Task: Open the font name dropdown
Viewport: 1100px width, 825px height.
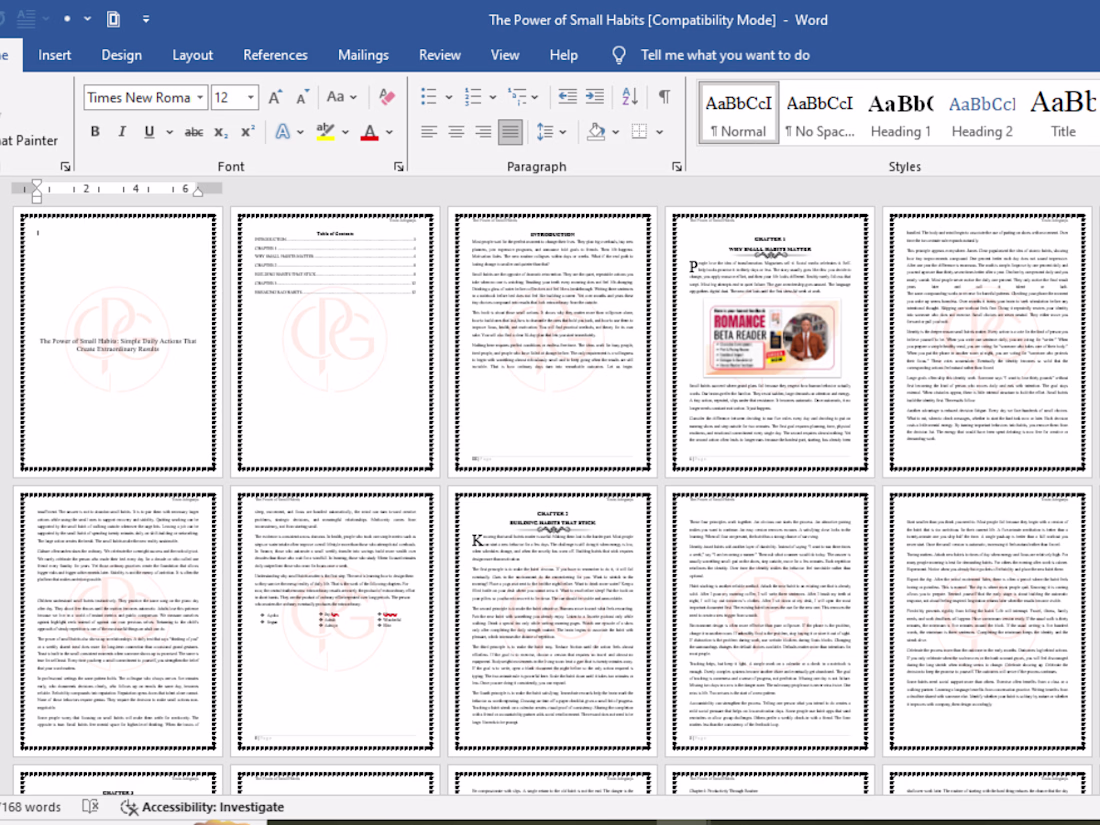Action: coord(201,97)
